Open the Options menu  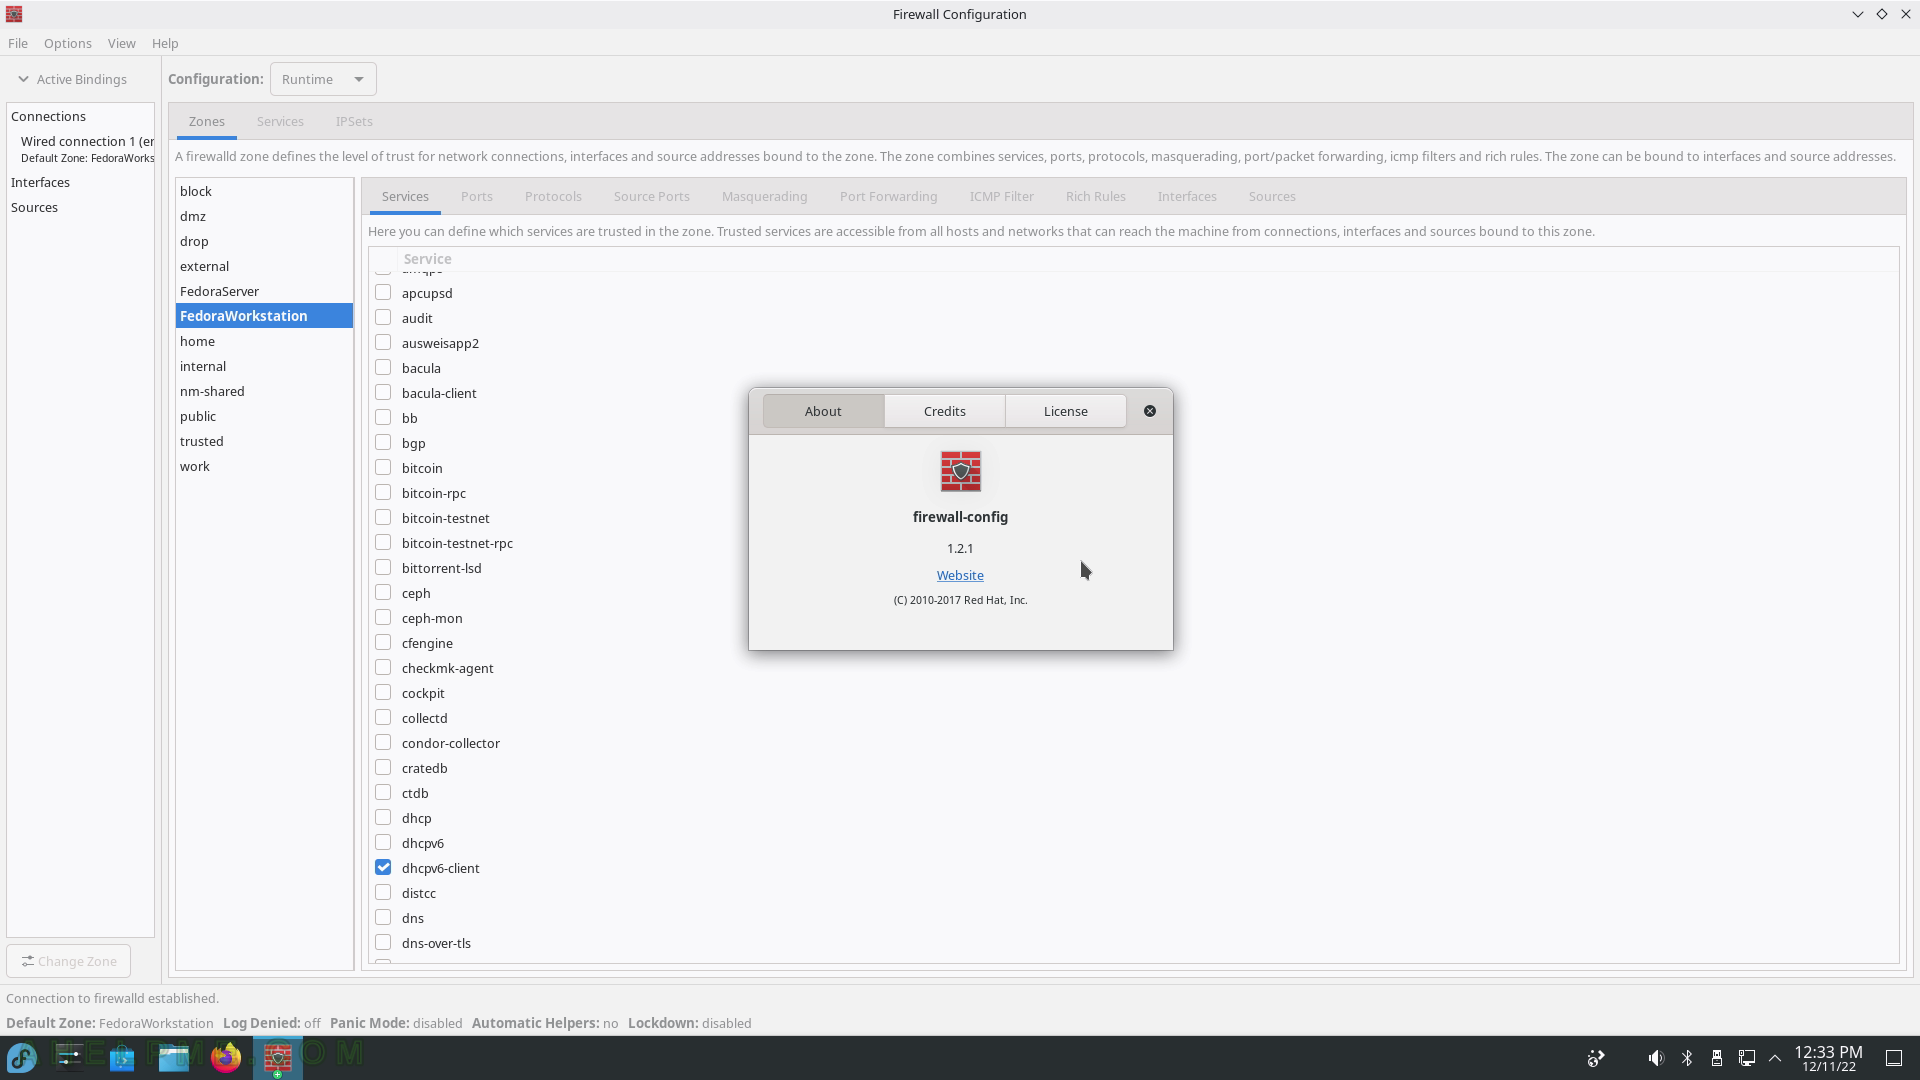point(67,43)
